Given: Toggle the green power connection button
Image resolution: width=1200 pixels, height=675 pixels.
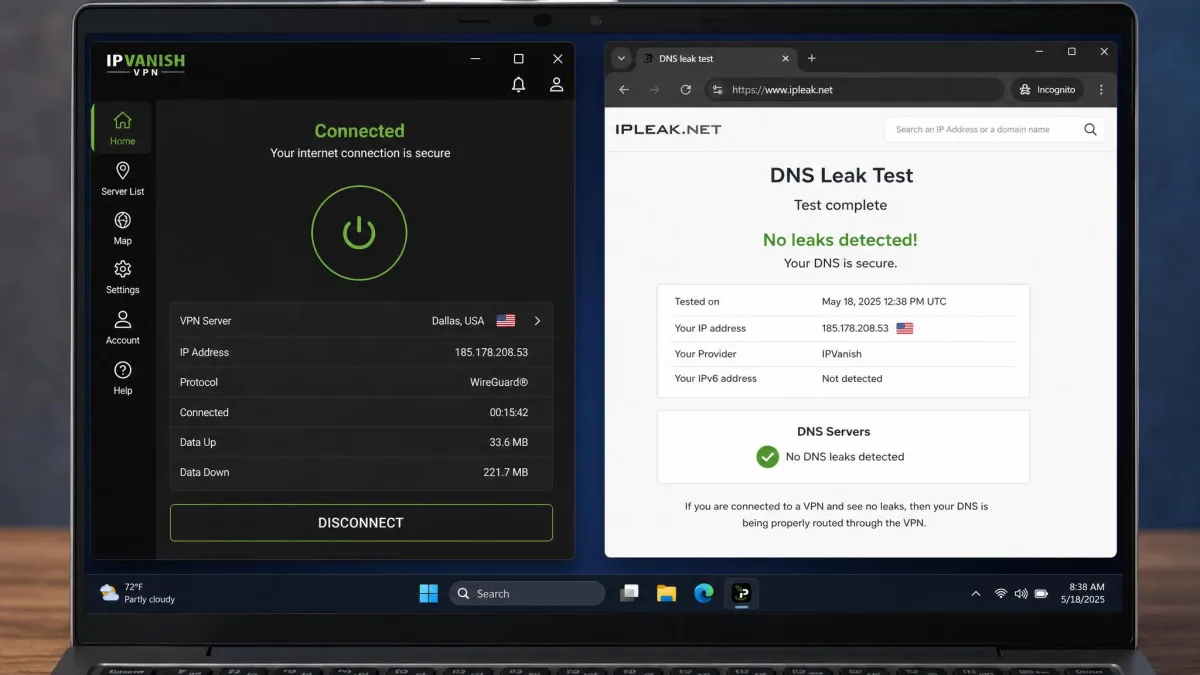Looking at the screenshot, I should (x=359, y=233).
